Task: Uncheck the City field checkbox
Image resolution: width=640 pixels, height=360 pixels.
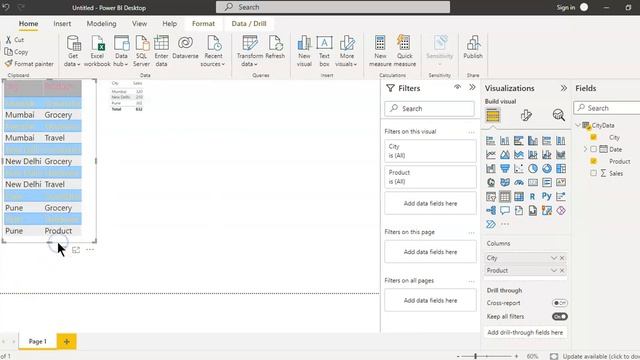Action: (593, 137)
